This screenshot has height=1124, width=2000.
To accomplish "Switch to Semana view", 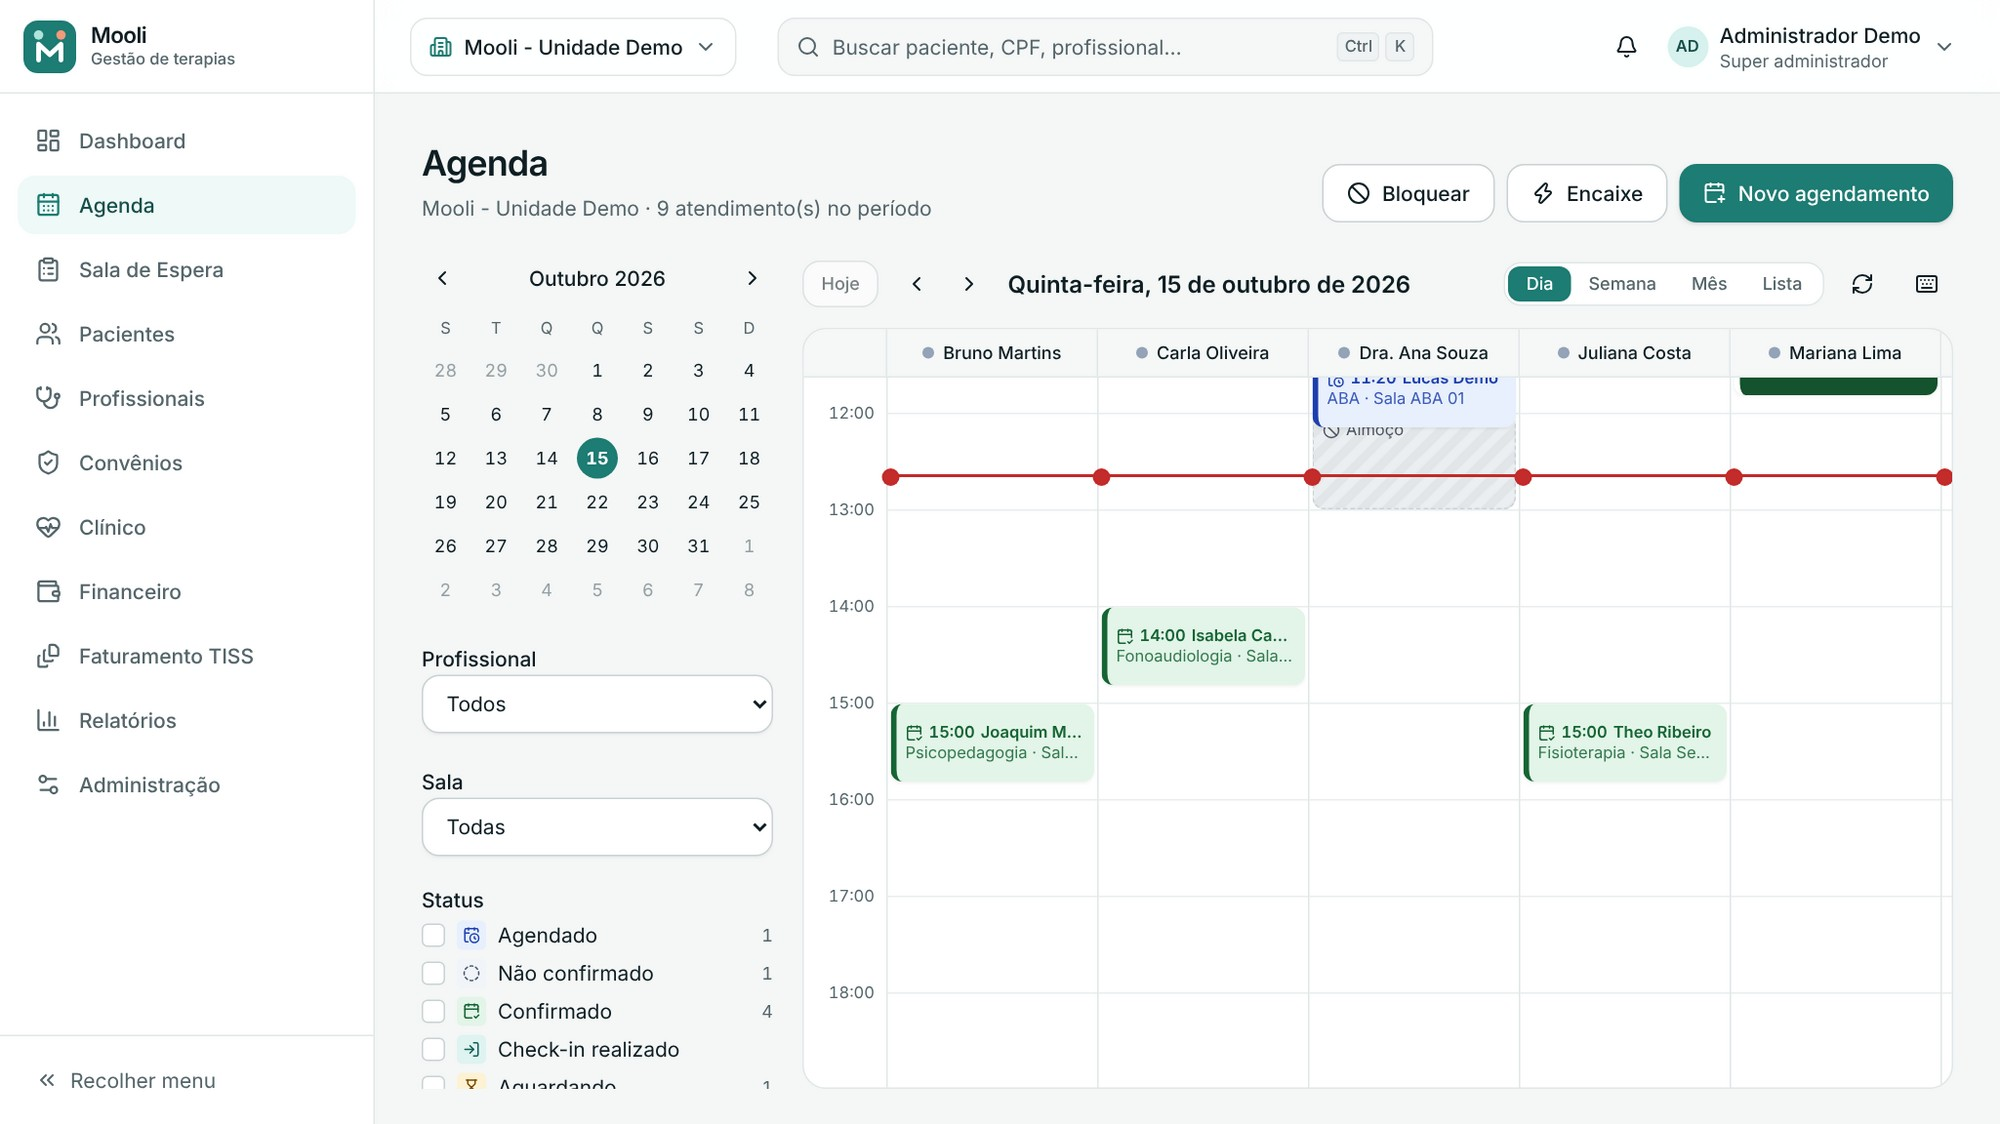I will pyautogui.click(x=1622, y=284).
